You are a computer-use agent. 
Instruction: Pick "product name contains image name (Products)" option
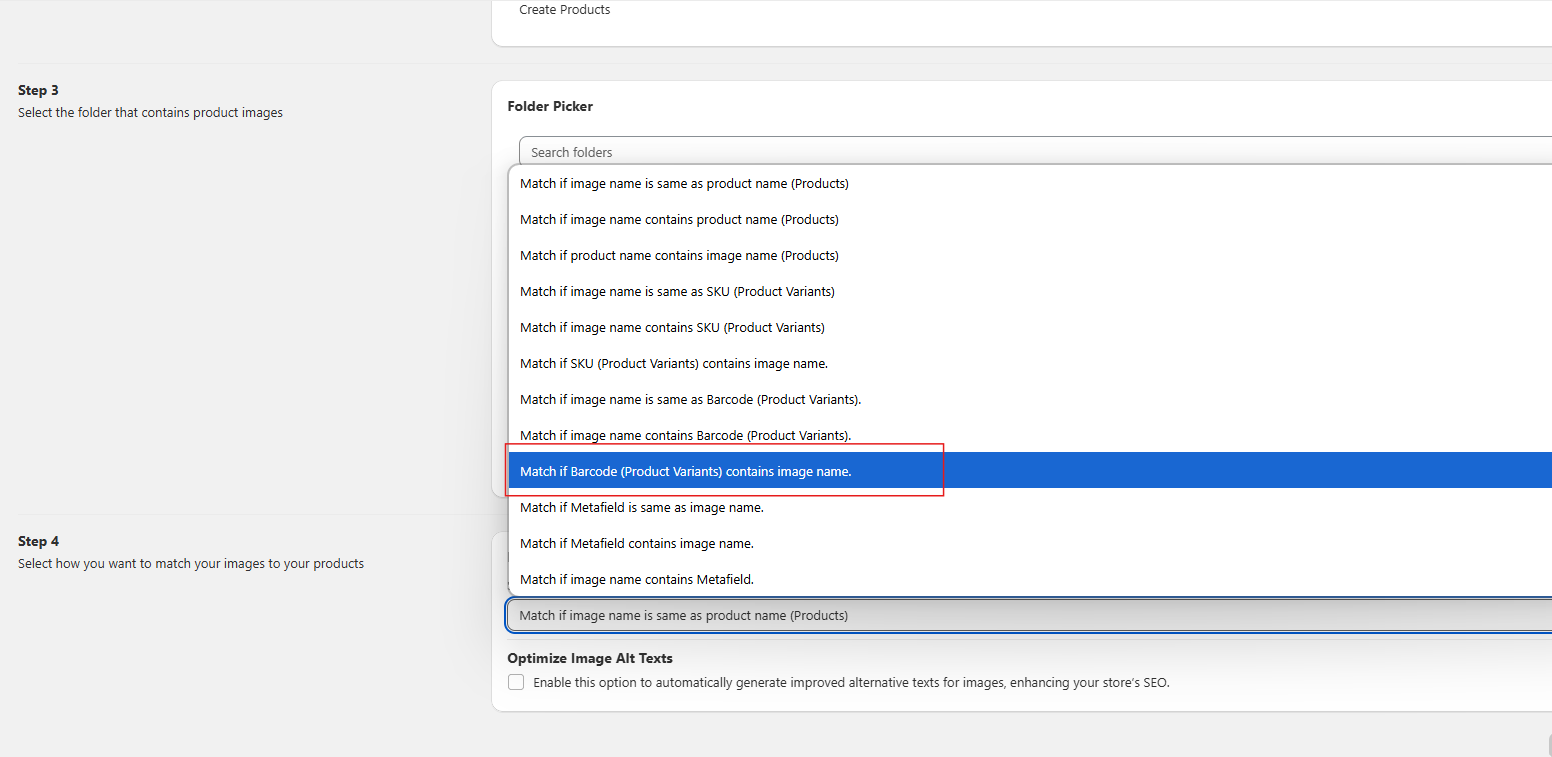point(679,256)
